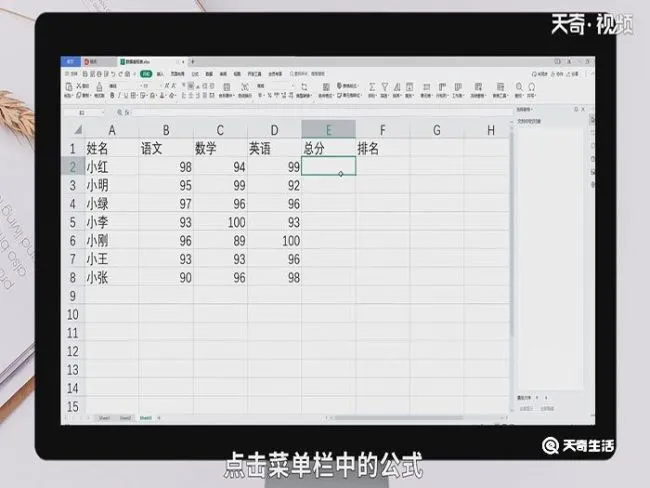The height and width of the screenshot is (488, 650).
Task: Click the Sort icon in the ribbon
Action: 397,87
